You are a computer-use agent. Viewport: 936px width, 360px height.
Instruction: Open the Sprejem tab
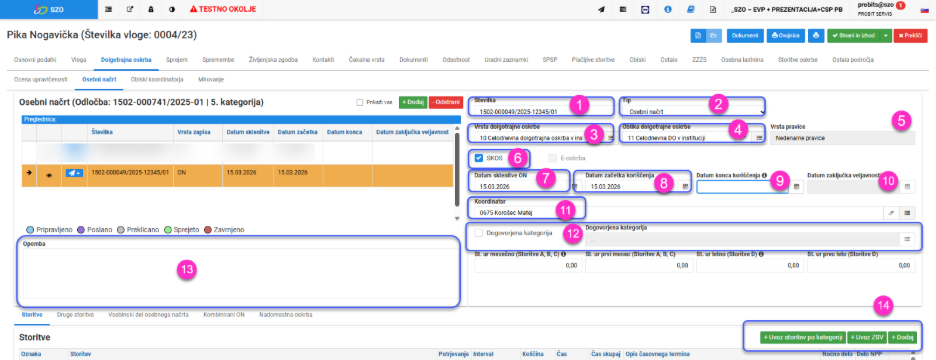coord(177,60)
